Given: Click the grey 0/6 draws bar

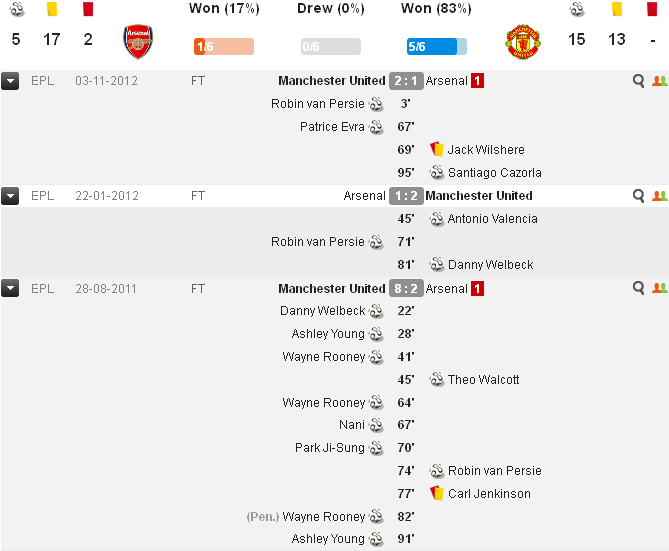Looking at the screenshot, I should (331, 47).
